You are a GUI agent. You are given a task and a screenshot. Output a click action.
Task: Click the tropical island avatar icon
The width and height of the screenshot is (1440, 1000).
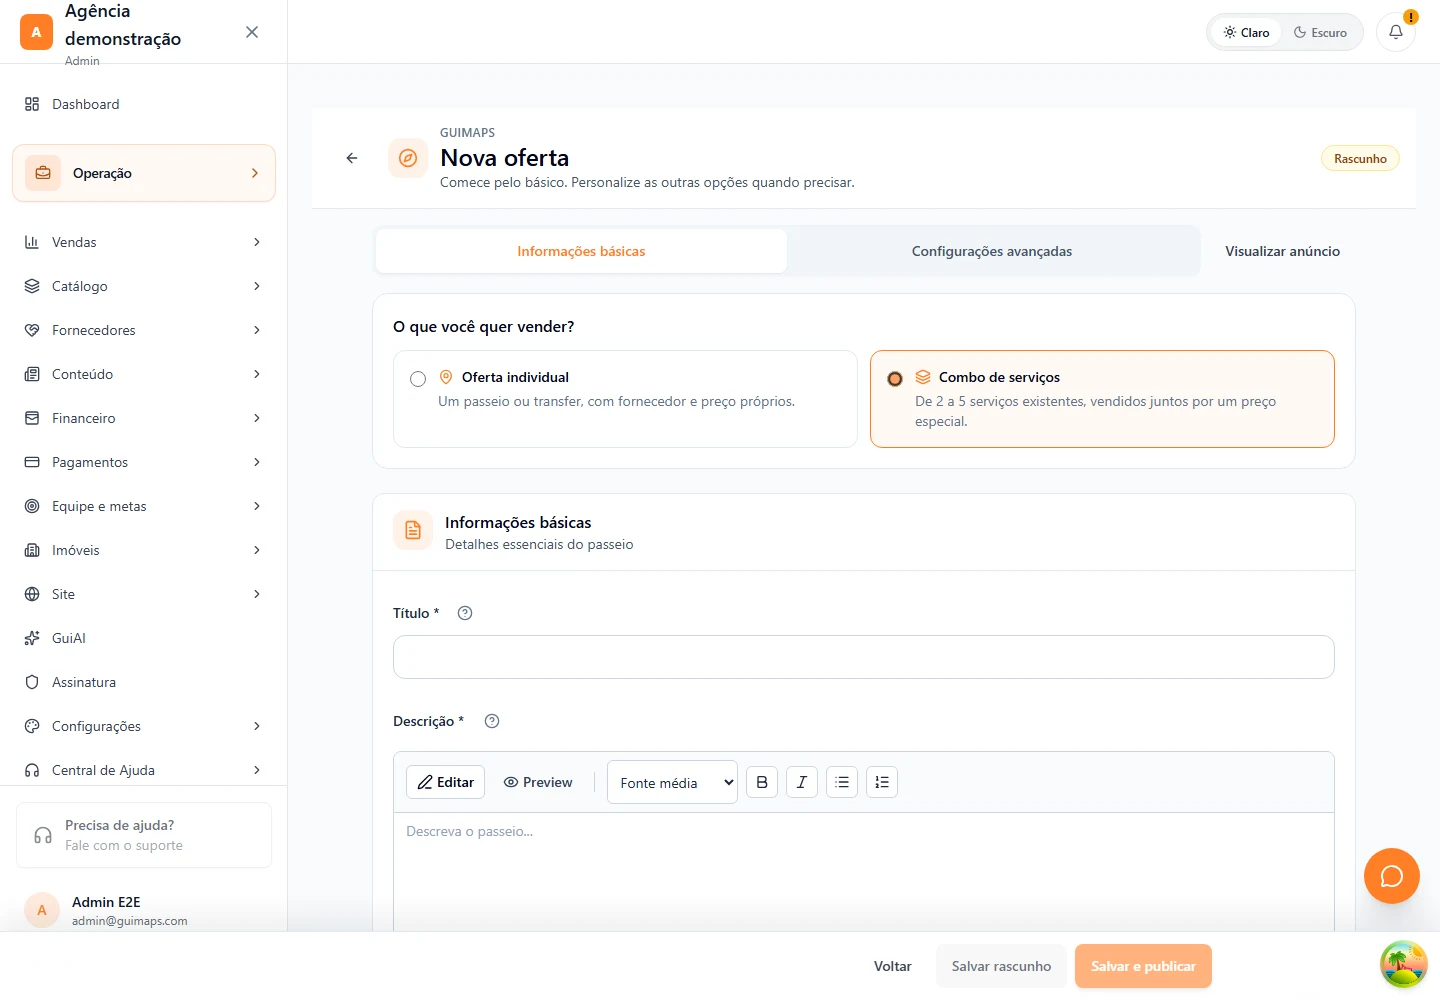tap(1404, 964)
